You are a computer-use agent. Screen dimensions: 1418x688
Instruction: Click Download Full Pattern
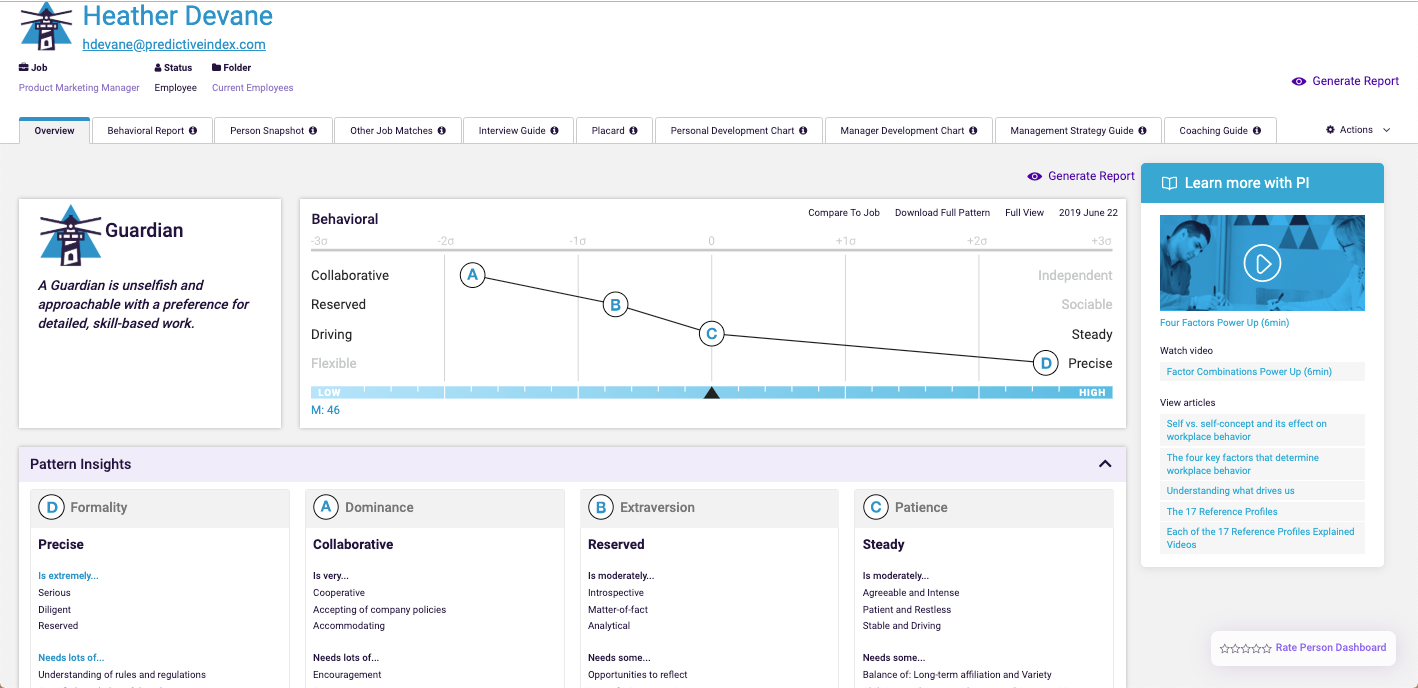pyautogui.click(x=942, y=213)
